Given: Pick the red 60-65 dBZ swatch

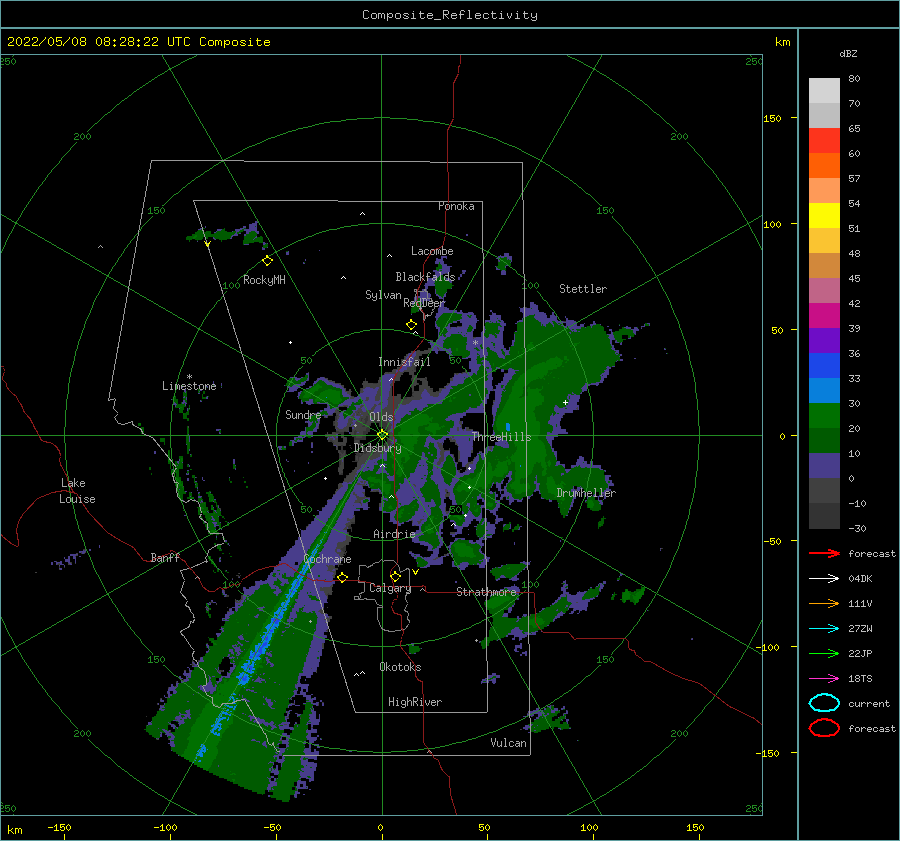Looking at the screenshot, I should (x=824, y=141).
